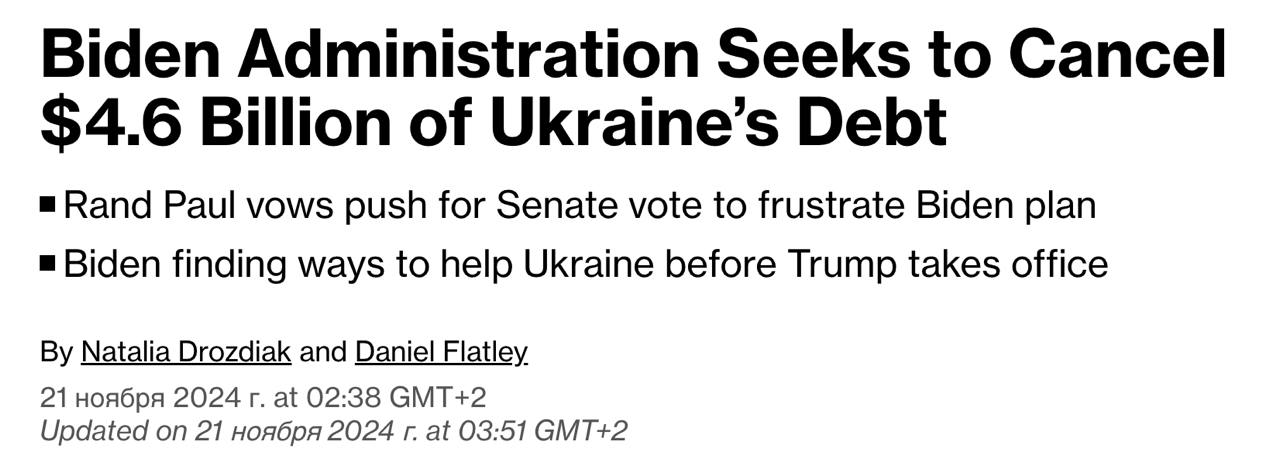Click the word "and" between author names
This screenshot has height=470, width=1280.
323,352
